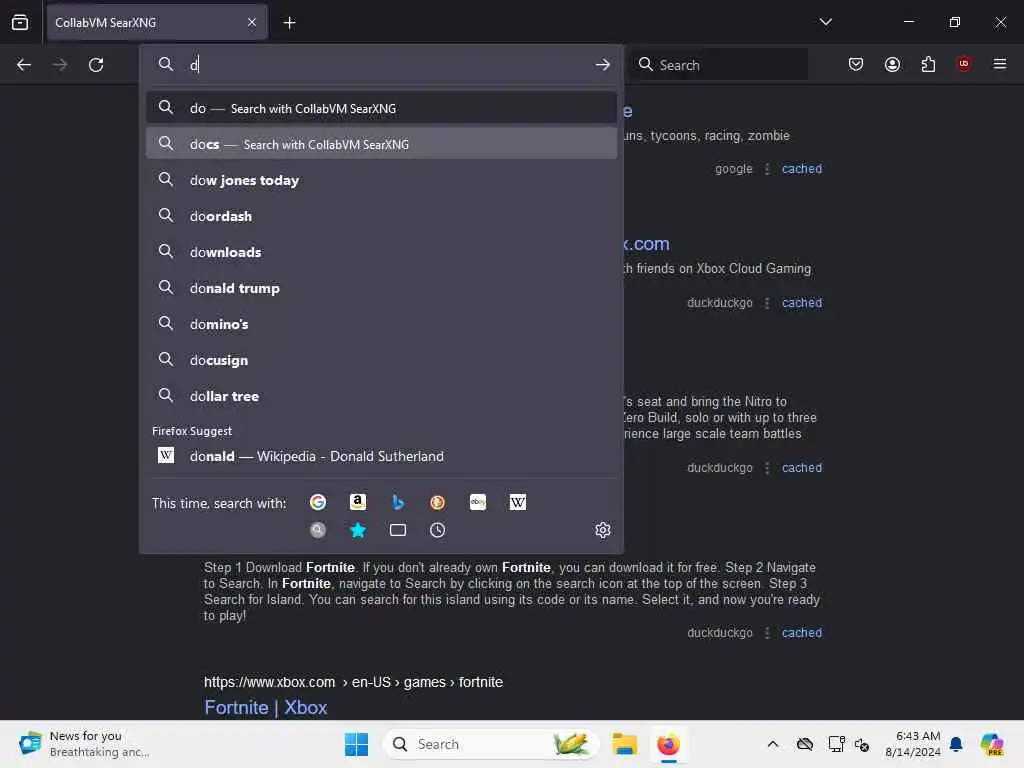Show hidden tray icons chevron
This screenshot has height=768, width=1024.
click(x=773, y=744)
